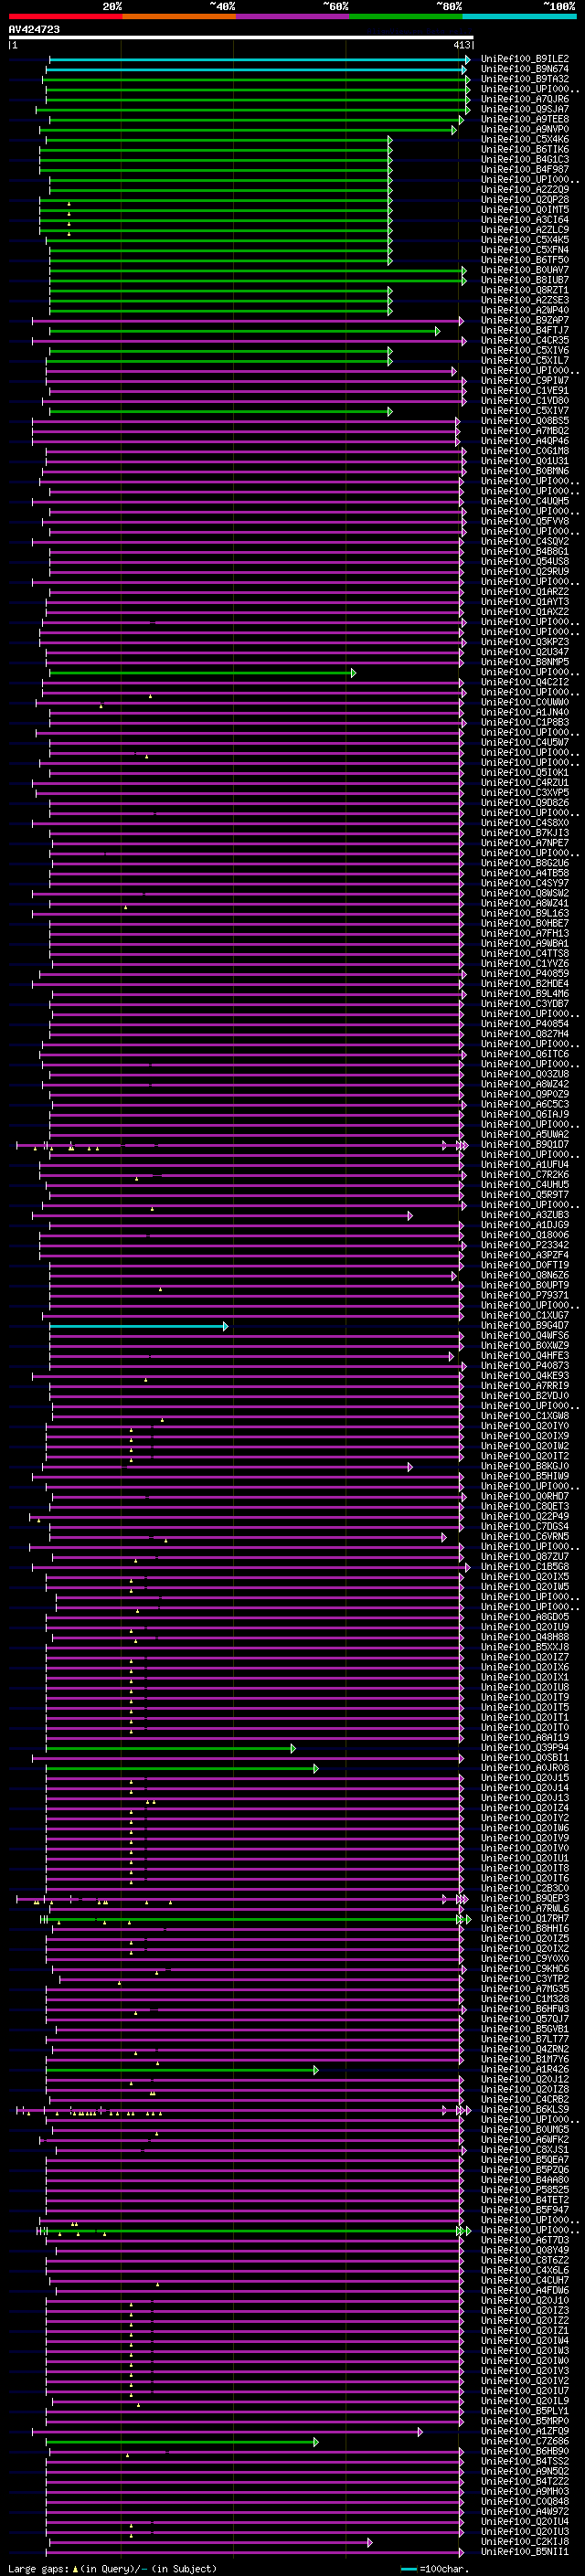
Task: Open hit UniRef100_P23342
Action: pos(524,1246)
